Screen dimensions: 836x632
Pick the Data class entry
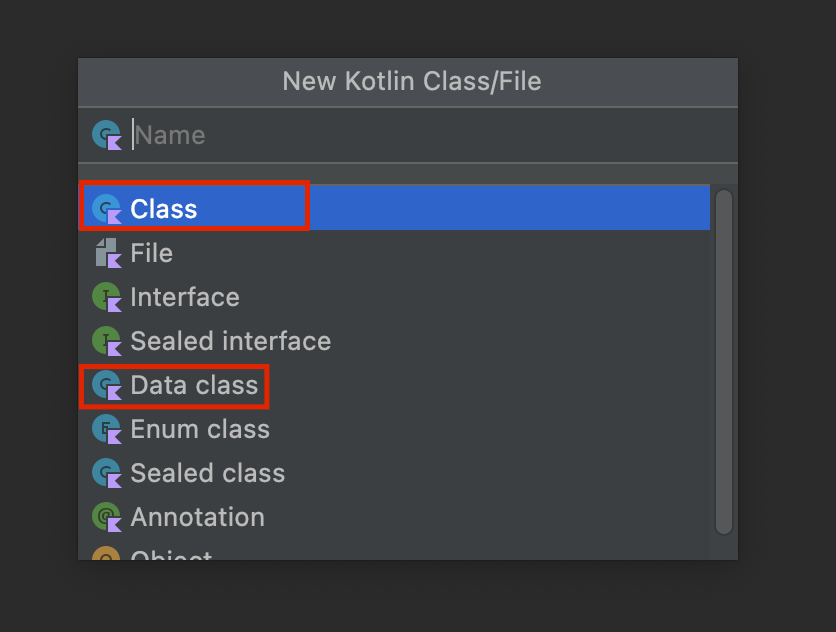pos(194,385)
